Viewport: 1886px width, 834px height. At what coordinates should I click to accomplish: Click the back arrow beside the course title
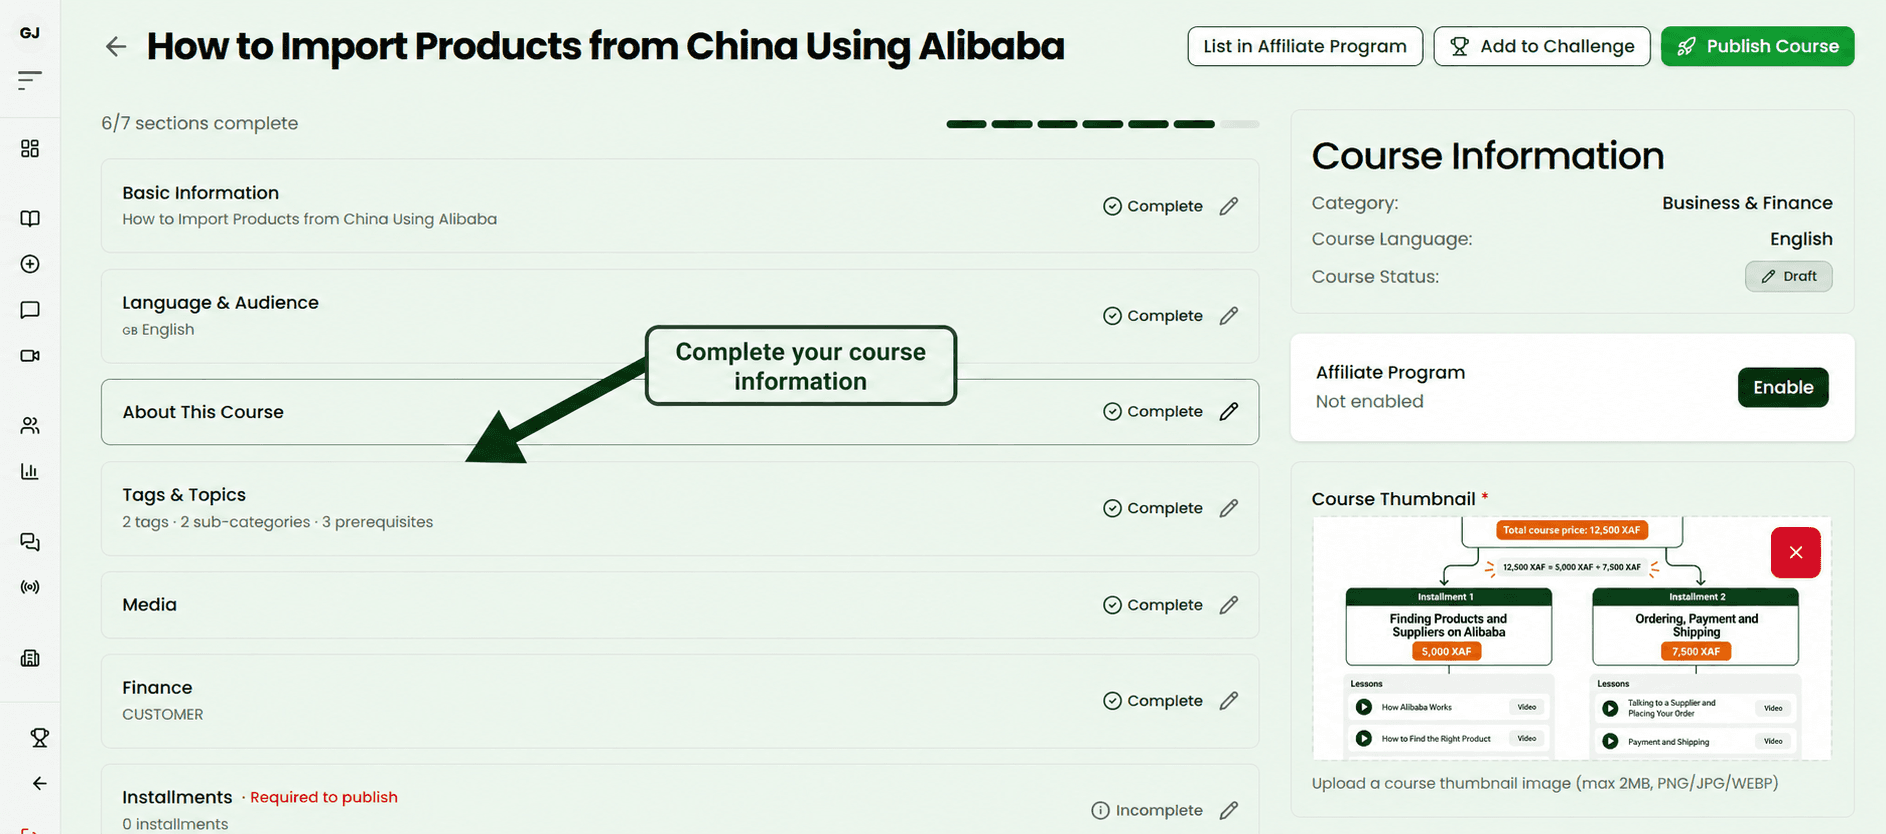pos(116,46)
